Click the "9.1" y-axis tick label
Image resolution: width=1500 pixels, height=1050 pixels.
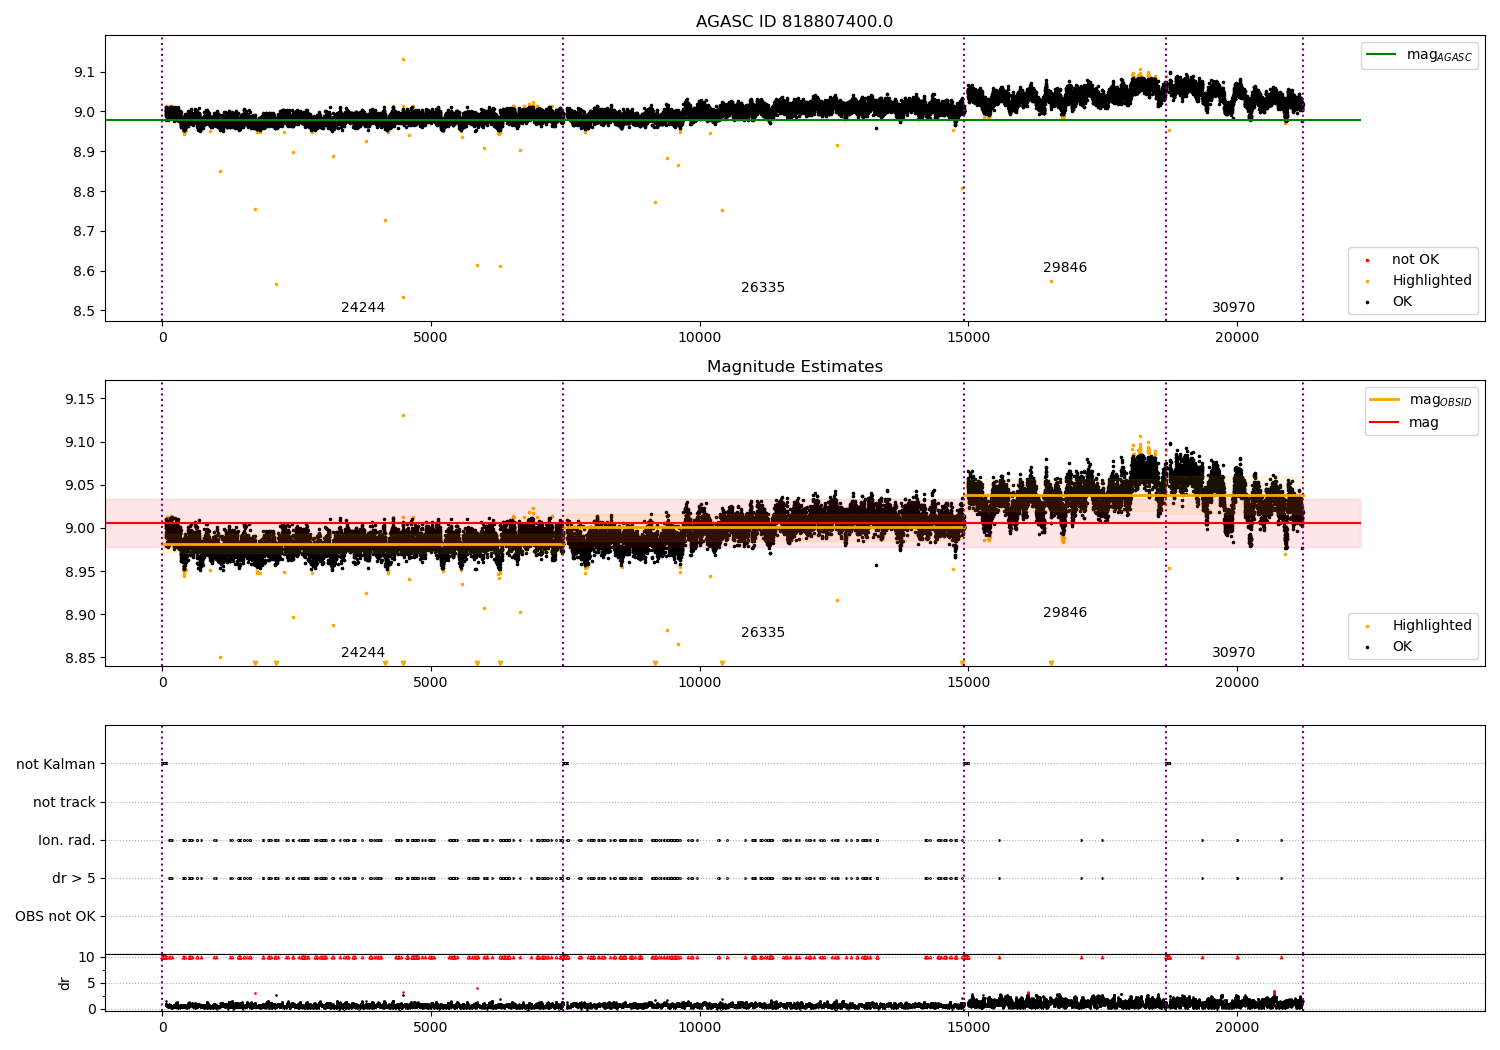tap(84, 72)
